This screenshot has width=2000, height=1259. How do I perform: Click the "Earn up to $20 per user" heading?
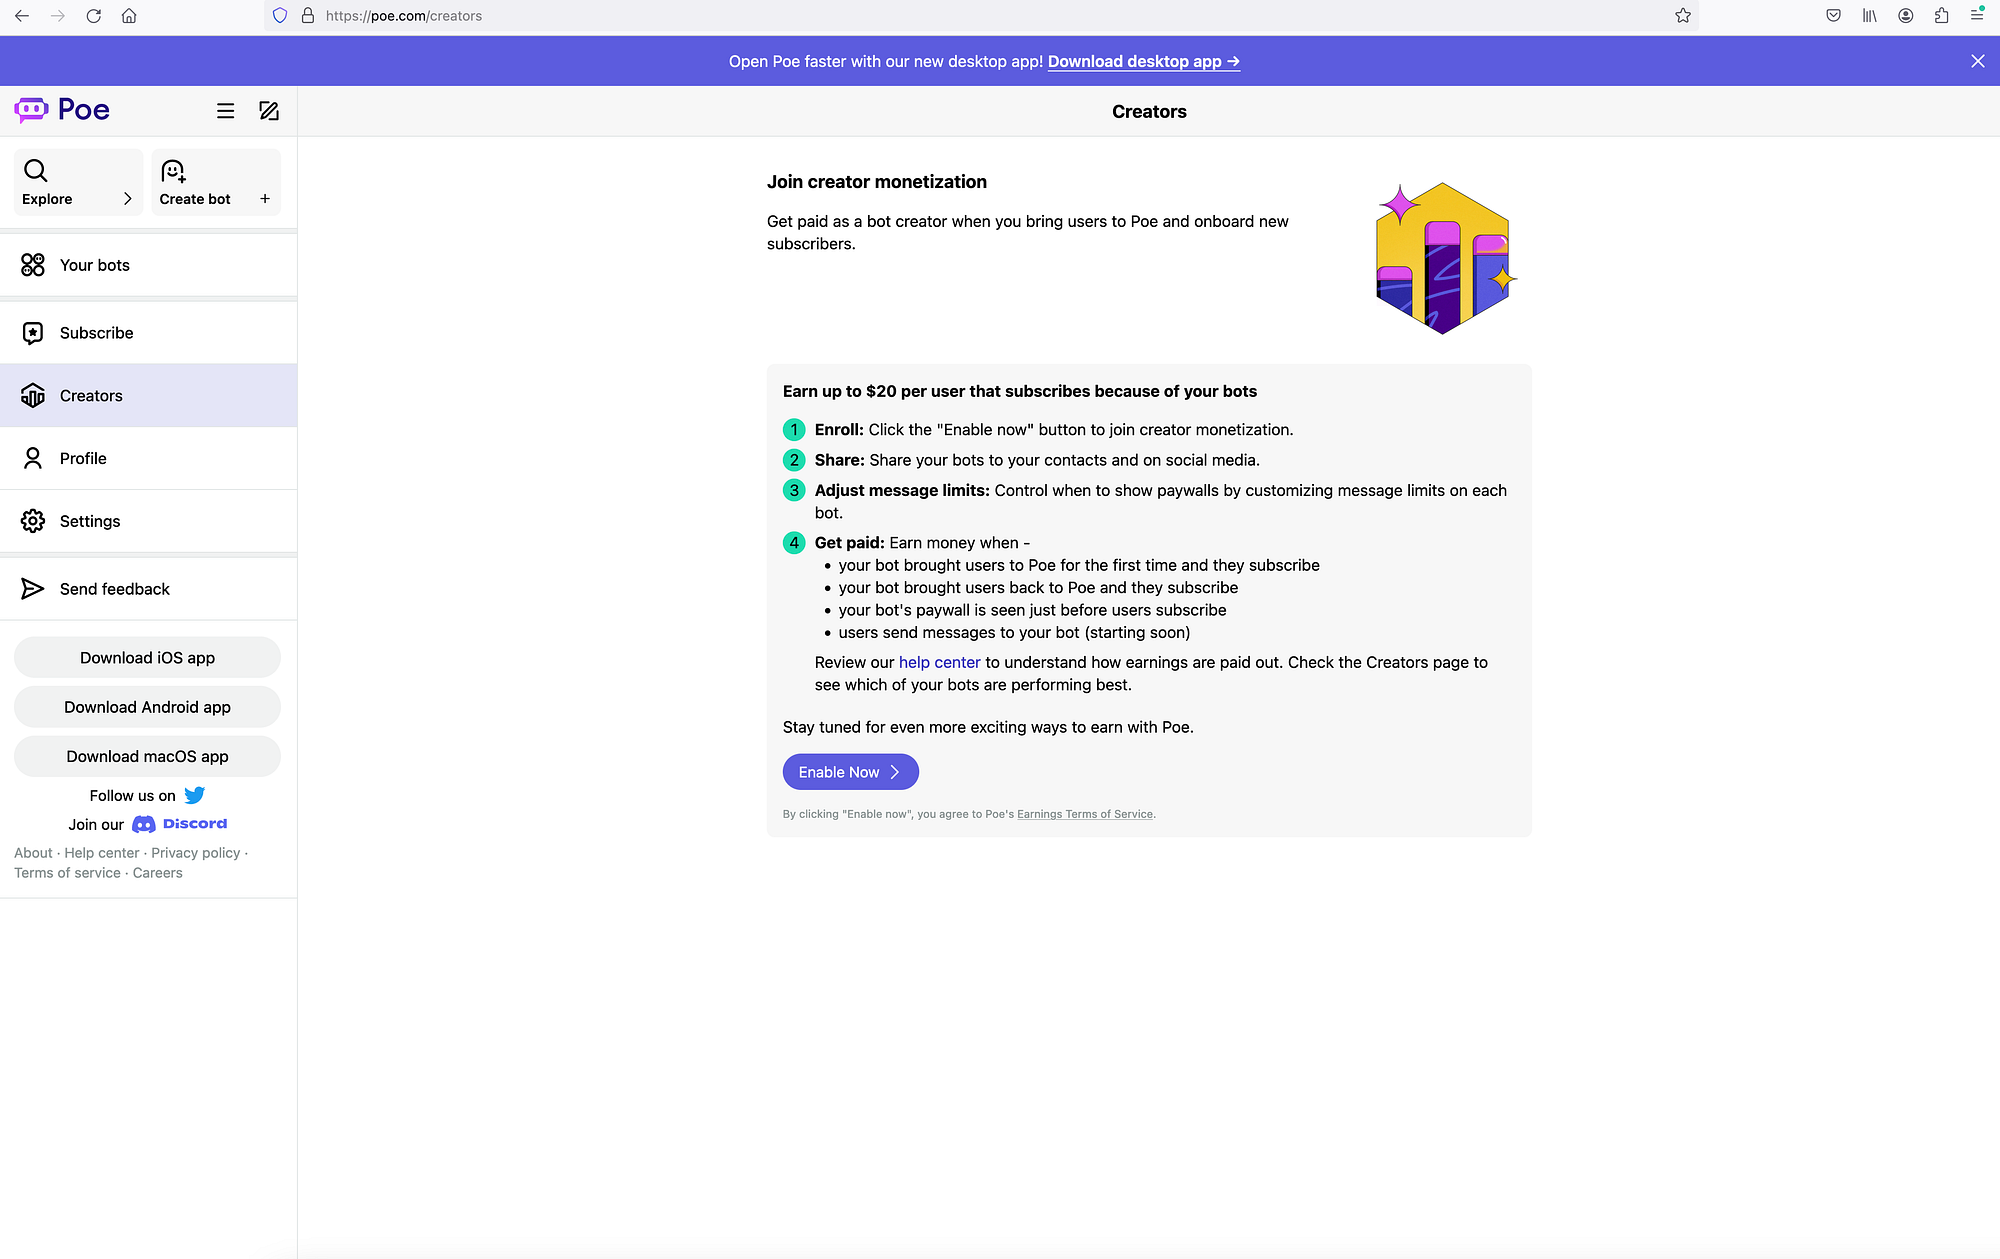(x=1020, y=391)
